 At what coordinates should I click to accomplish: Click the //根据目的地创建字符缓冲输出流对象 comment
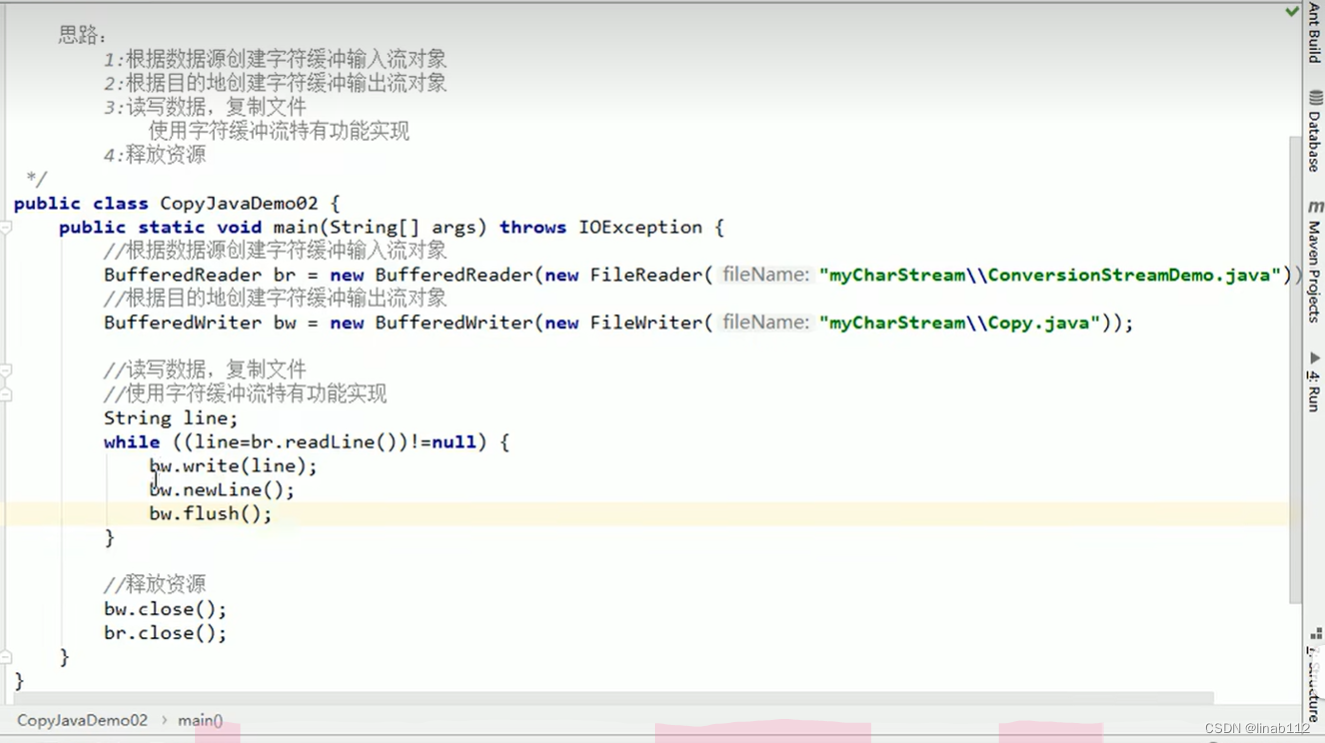pos(275,299)
